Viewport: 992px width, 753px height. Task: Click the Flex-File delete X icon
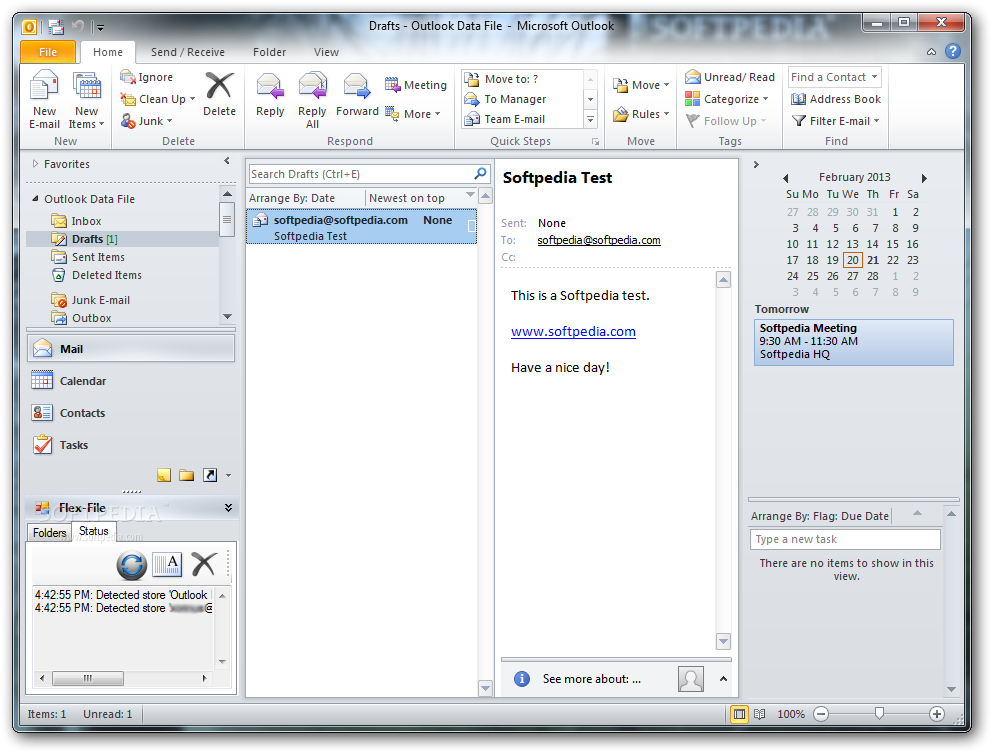tap(204, 564)
